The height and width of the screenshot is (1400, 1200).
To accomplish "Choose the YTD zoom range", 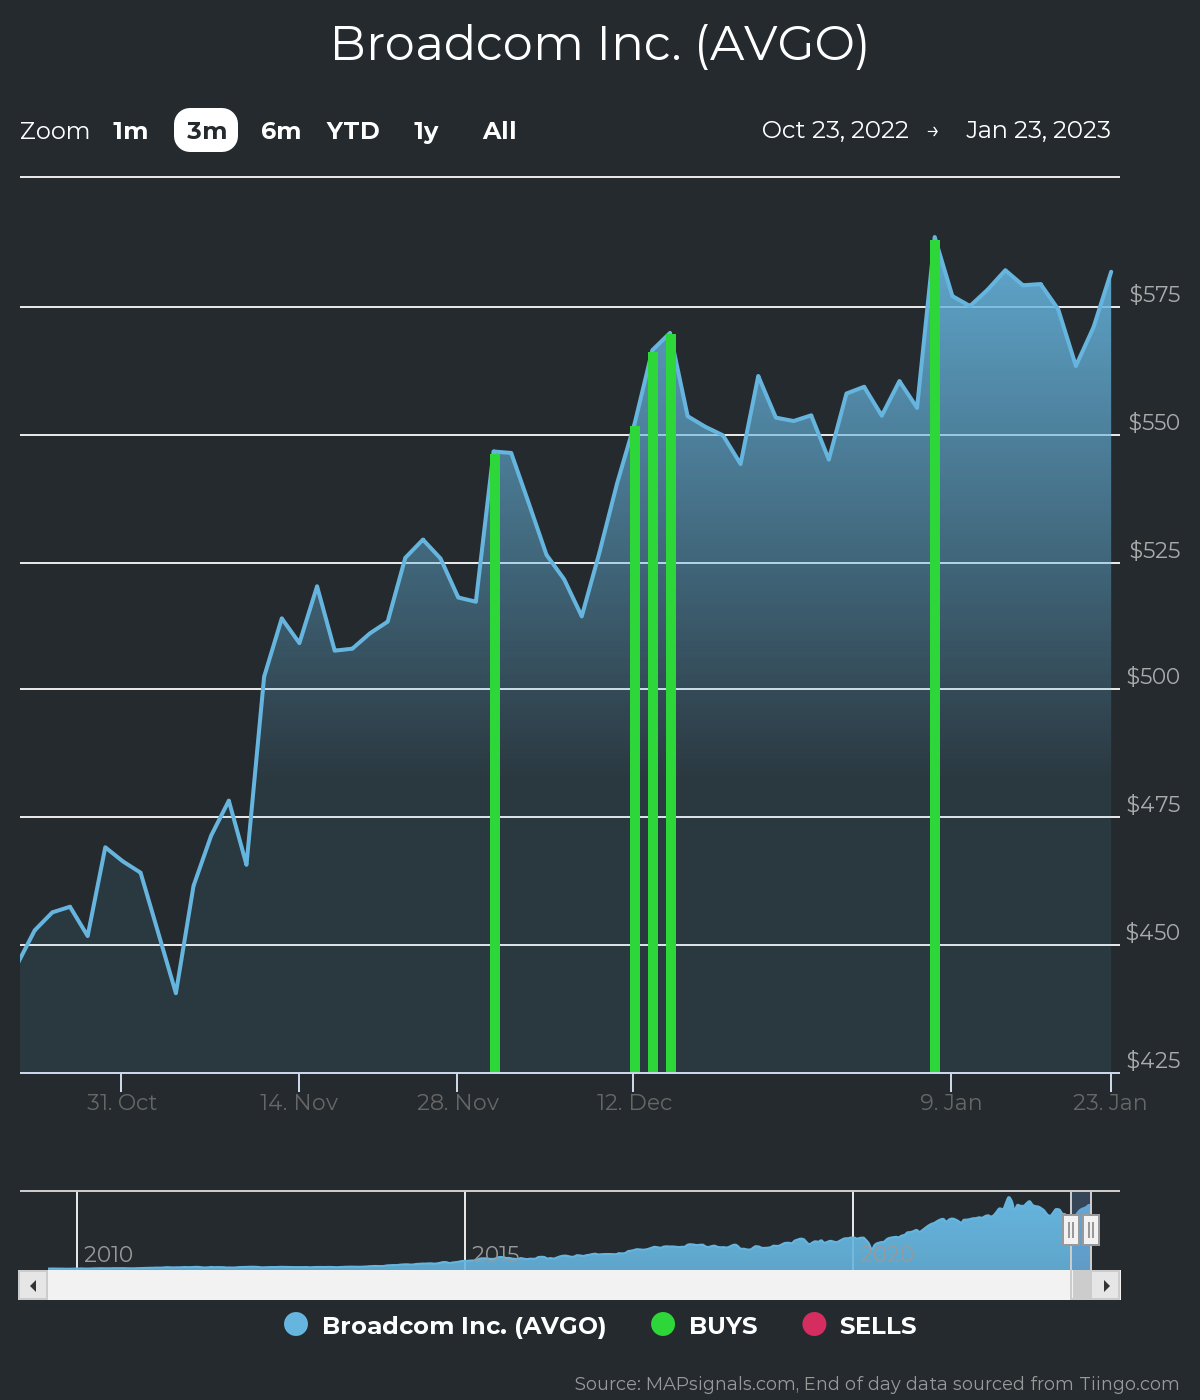I will [353, 131].
